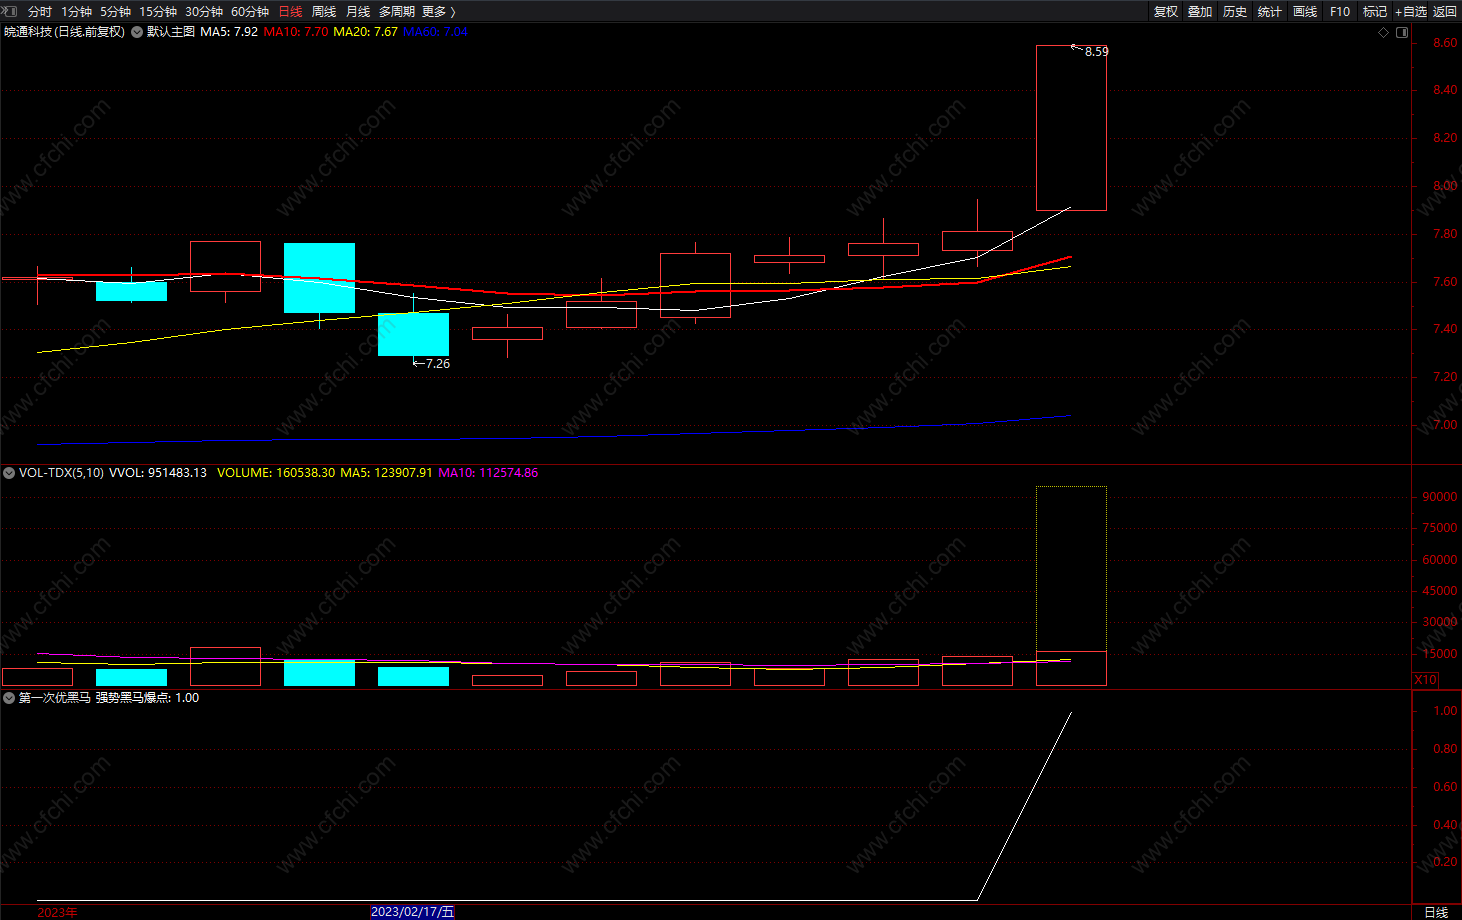Image resolution: width=1462 pixels, height=920 pixels.
Task: Click the 8.60 price axis label
Action: (x=1444, y=43)
